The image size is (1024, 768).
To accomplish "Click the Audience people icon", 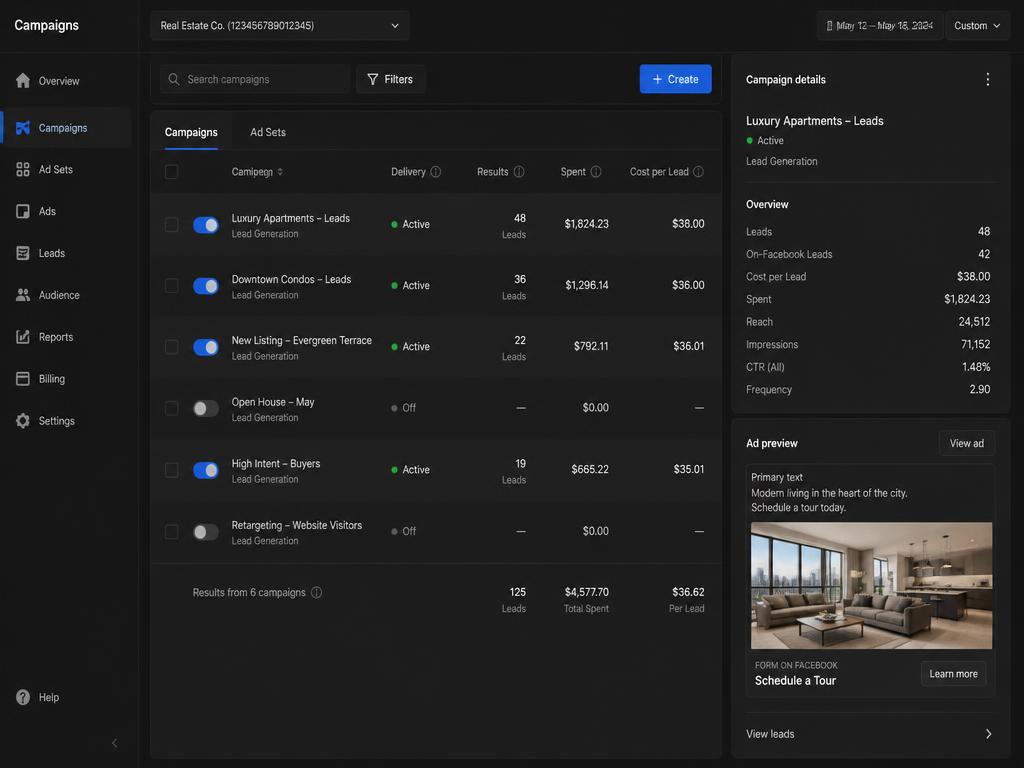I will coord(23,295).
